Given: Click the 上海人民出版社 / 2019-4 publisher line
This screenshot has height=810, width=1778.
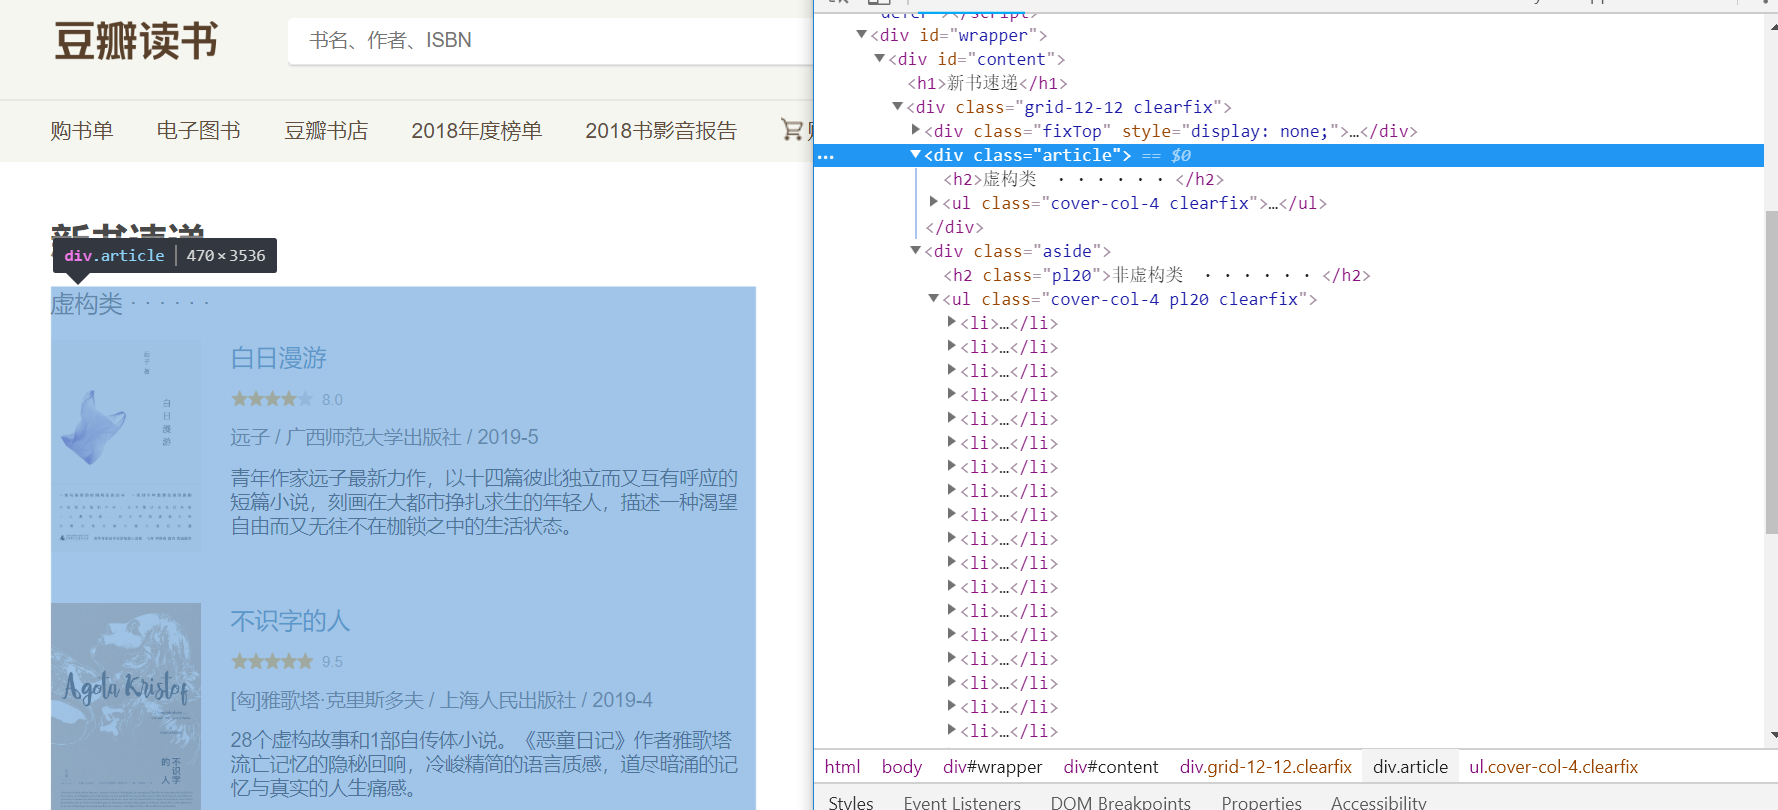Looking at the screenshot, I should (441, 700).
